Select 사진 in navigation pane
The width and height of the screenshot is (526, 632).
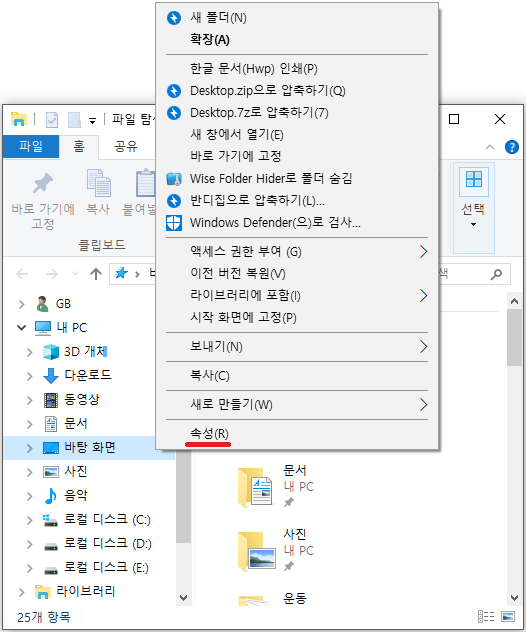pyautogui.click(x=75, y=471)
